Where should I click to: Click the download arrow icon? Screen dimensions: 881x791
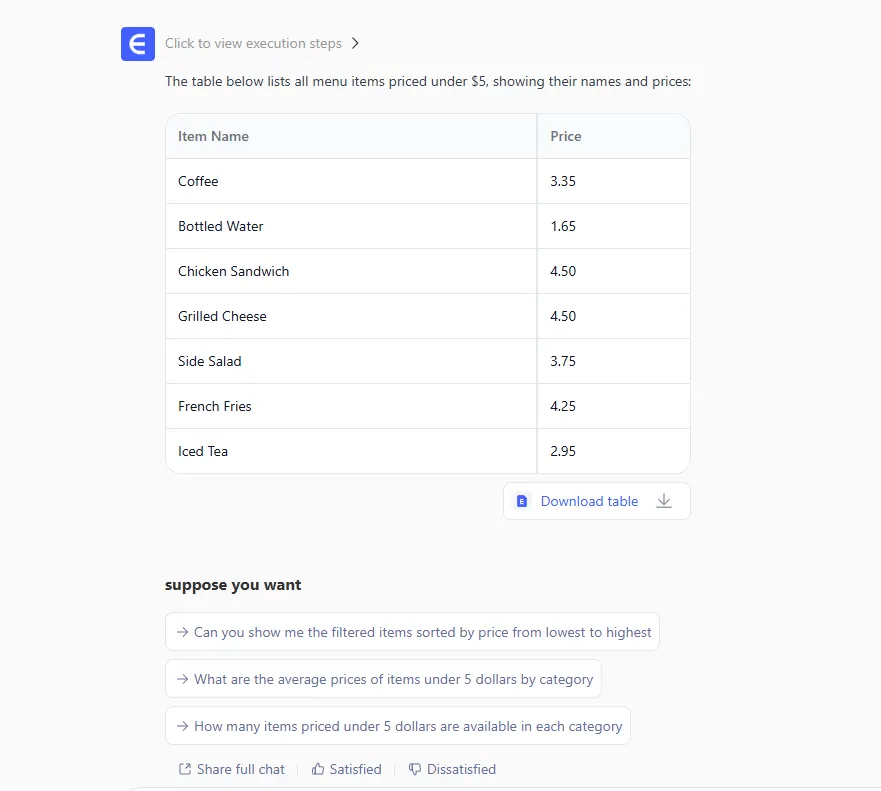click(664, 501)
